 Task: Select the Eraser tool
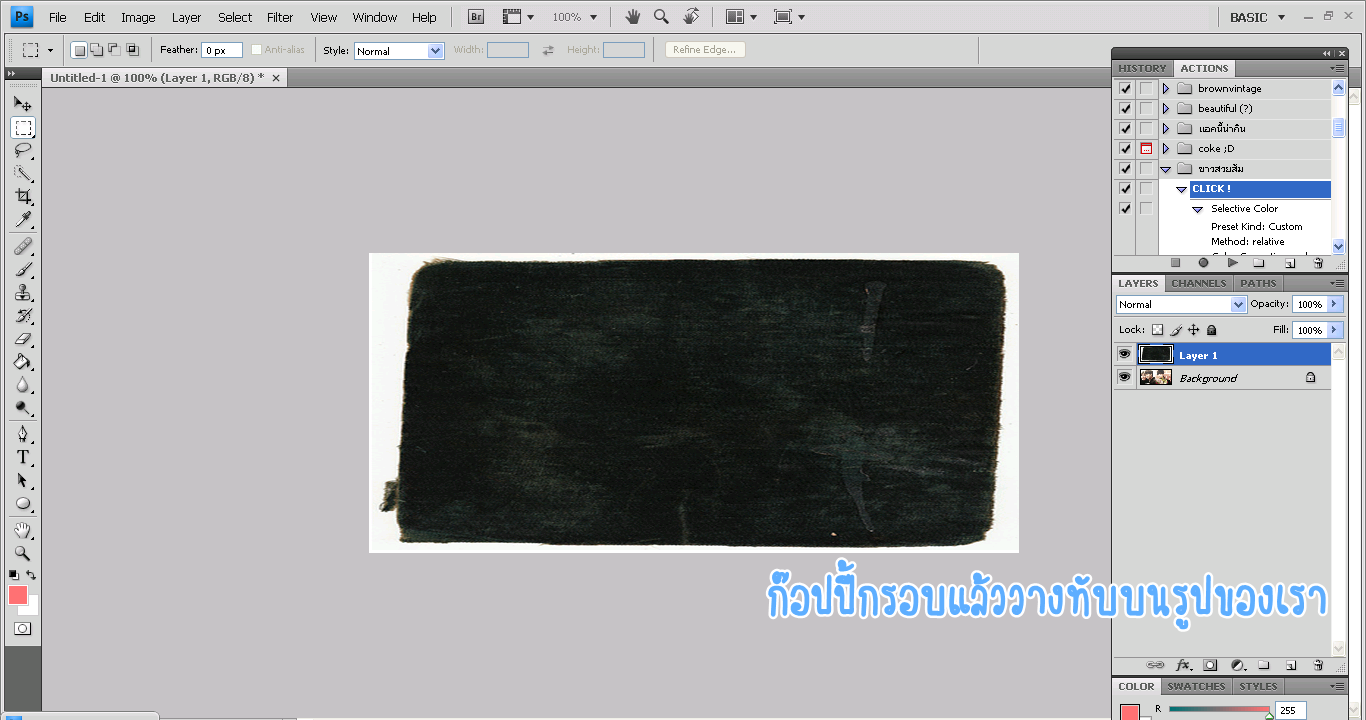(23, 338)
